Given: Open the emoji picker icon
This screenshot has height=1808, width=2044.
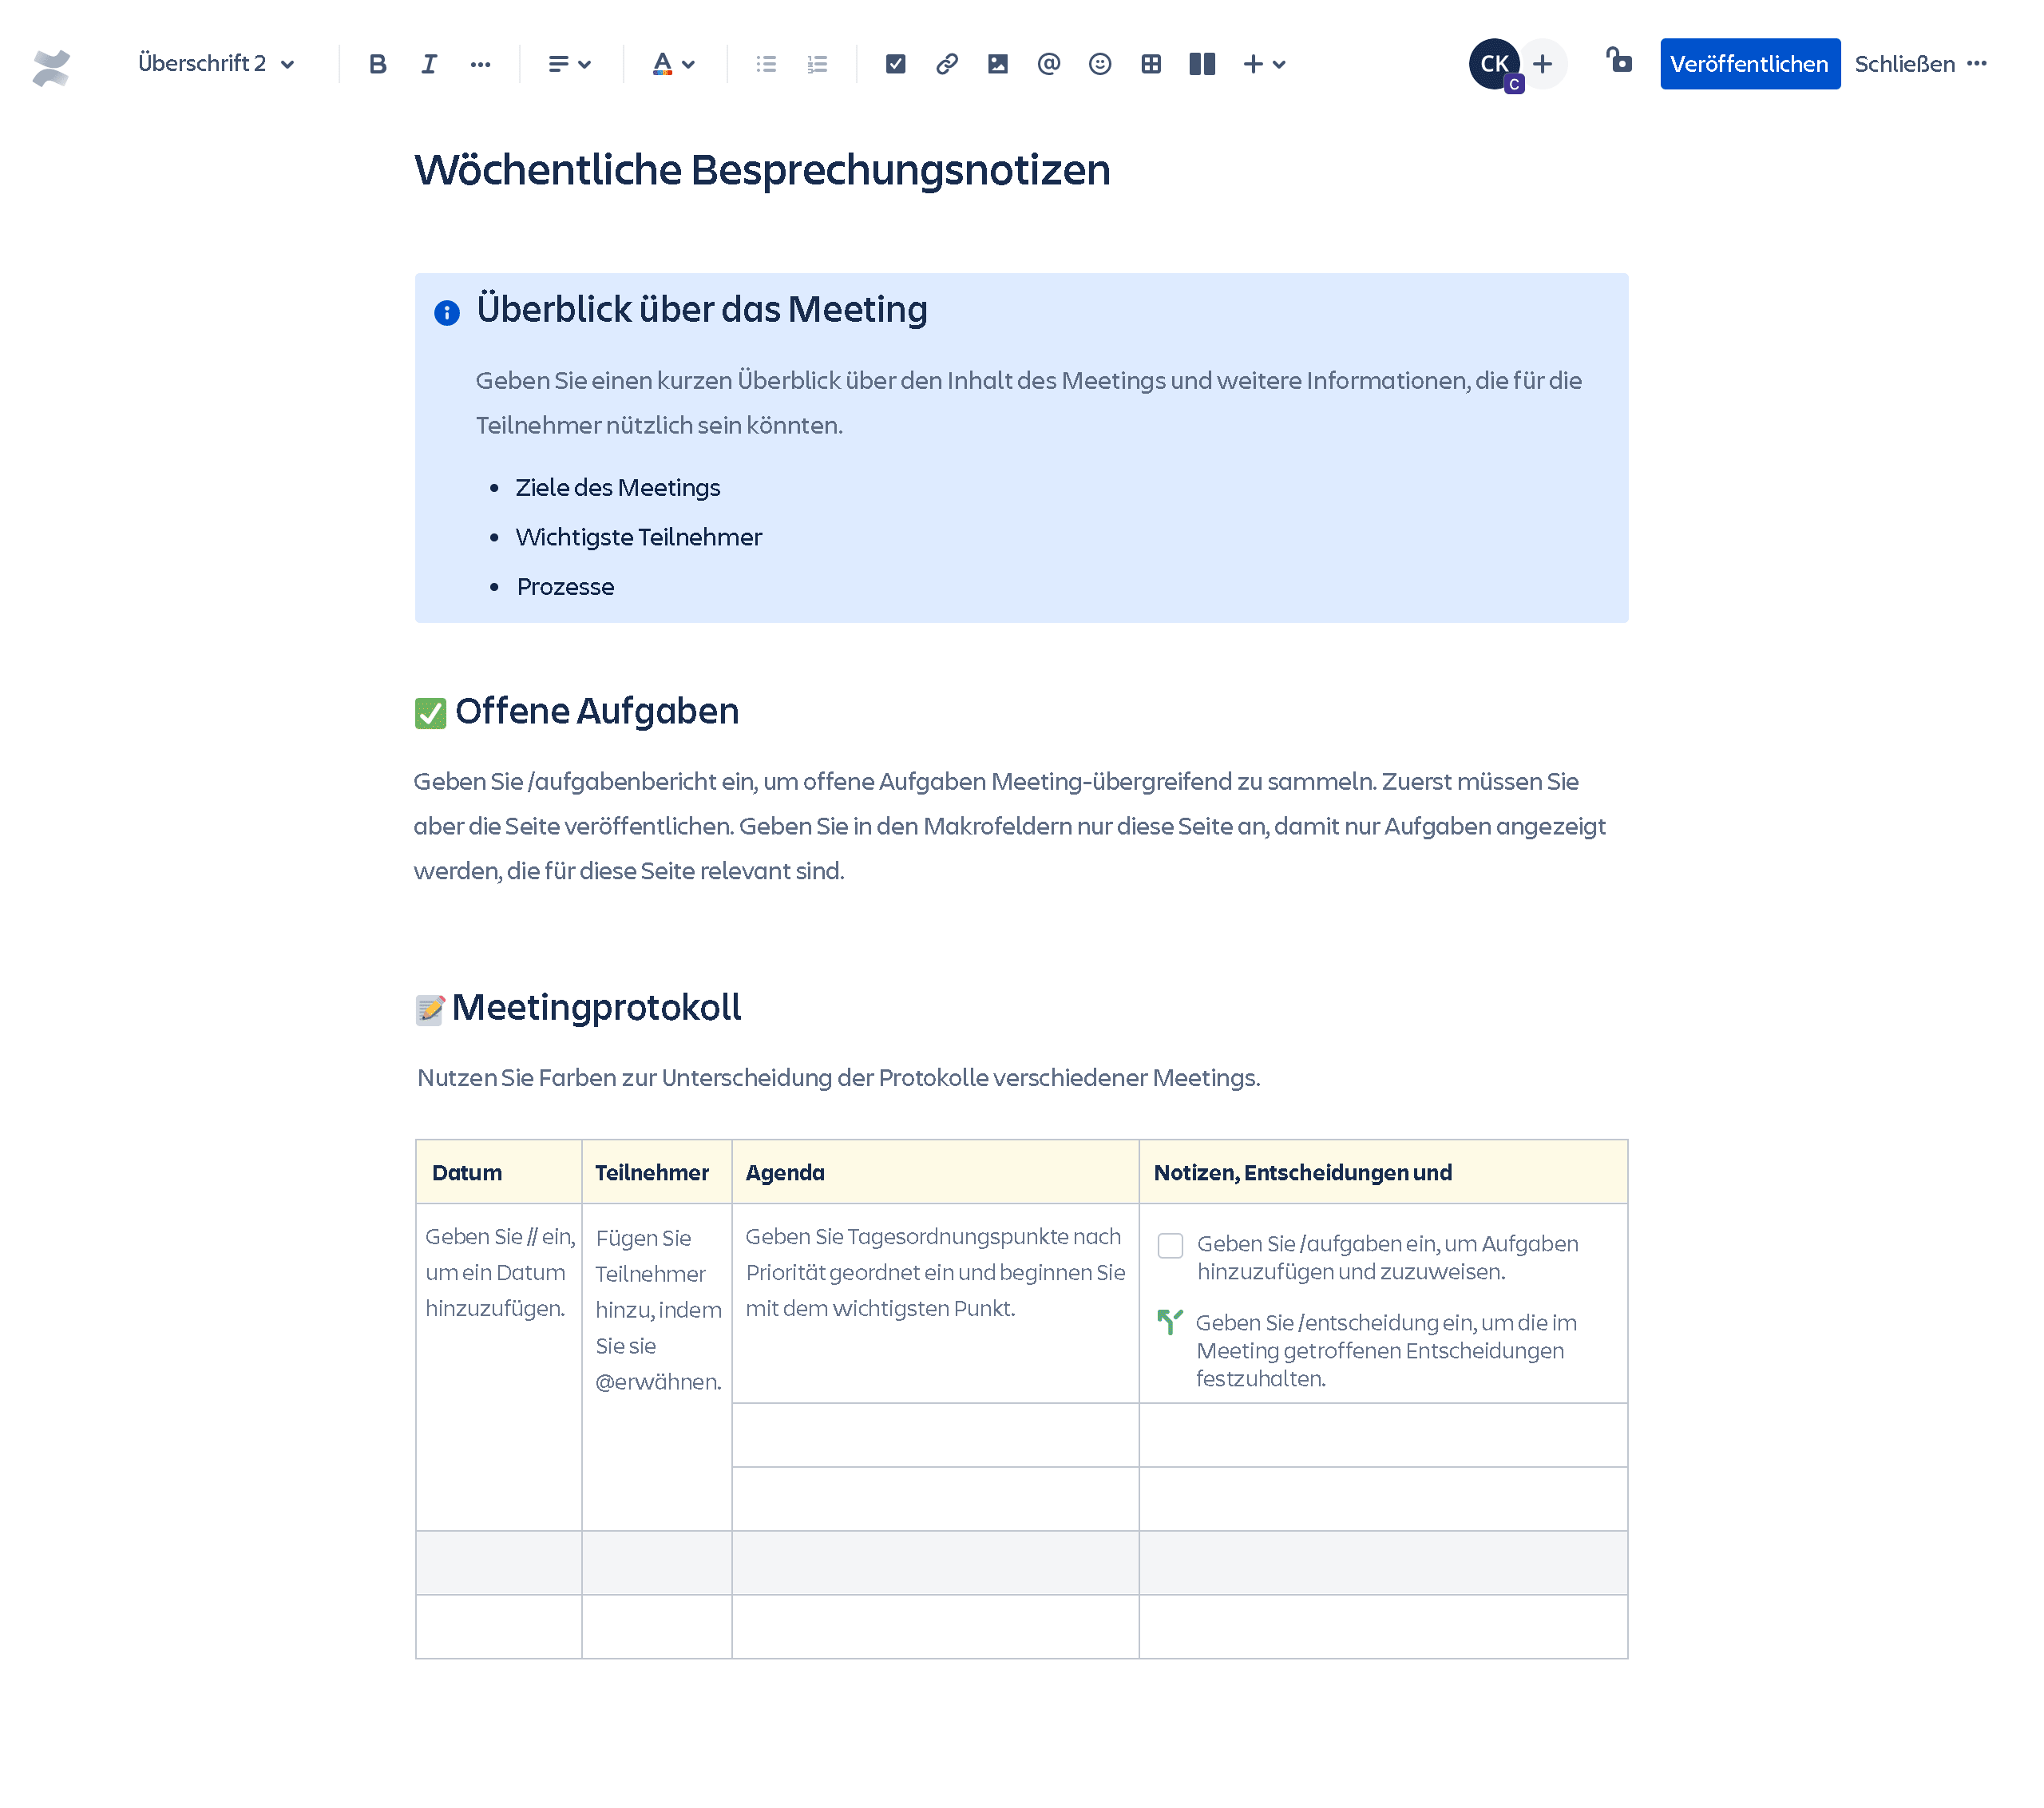Looking at the screenshot, I should tap(1099, 64).
